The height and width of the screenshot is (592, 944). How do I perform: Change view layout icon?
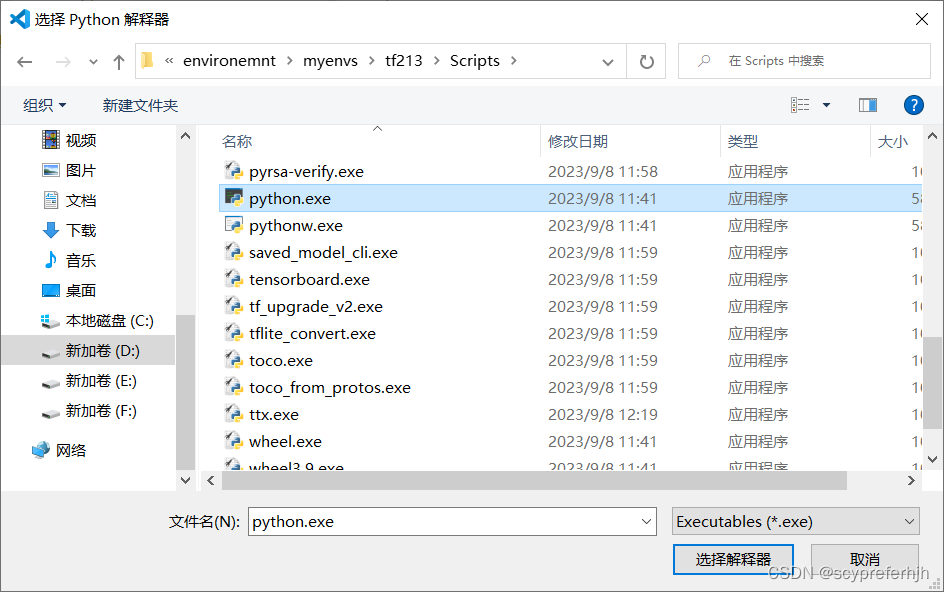click(x=800, y=105)
